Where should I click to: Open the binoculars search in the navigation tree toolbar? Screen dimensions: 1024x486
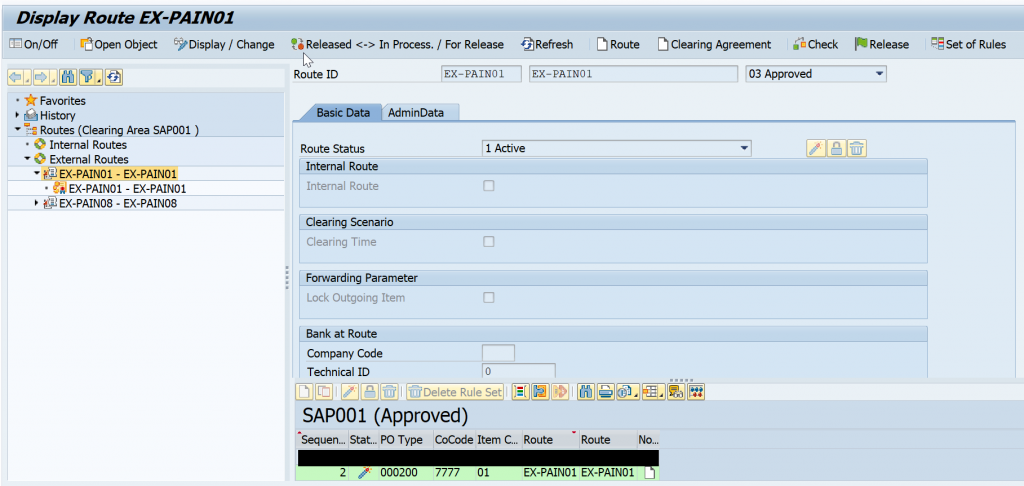coord(69,78)
